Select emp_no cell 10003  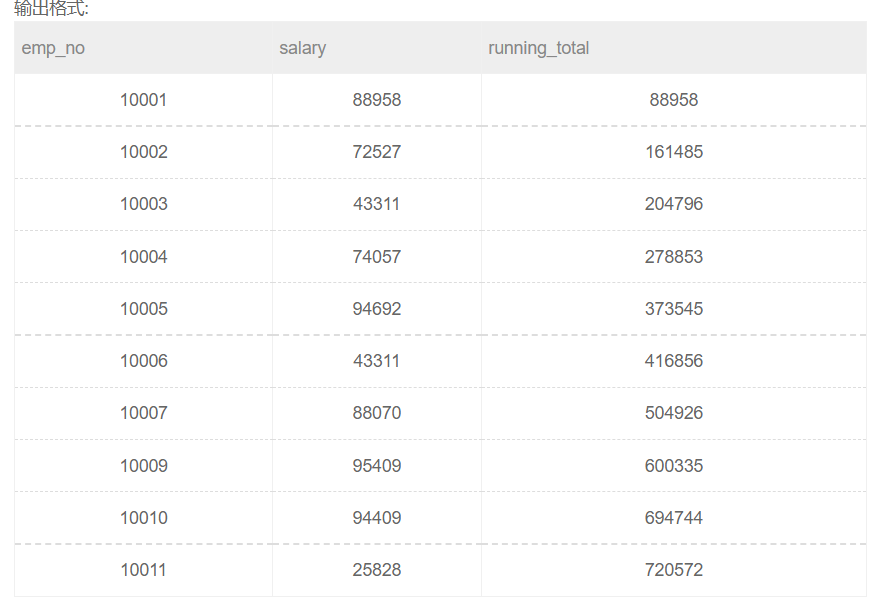[x=144, y=204]
